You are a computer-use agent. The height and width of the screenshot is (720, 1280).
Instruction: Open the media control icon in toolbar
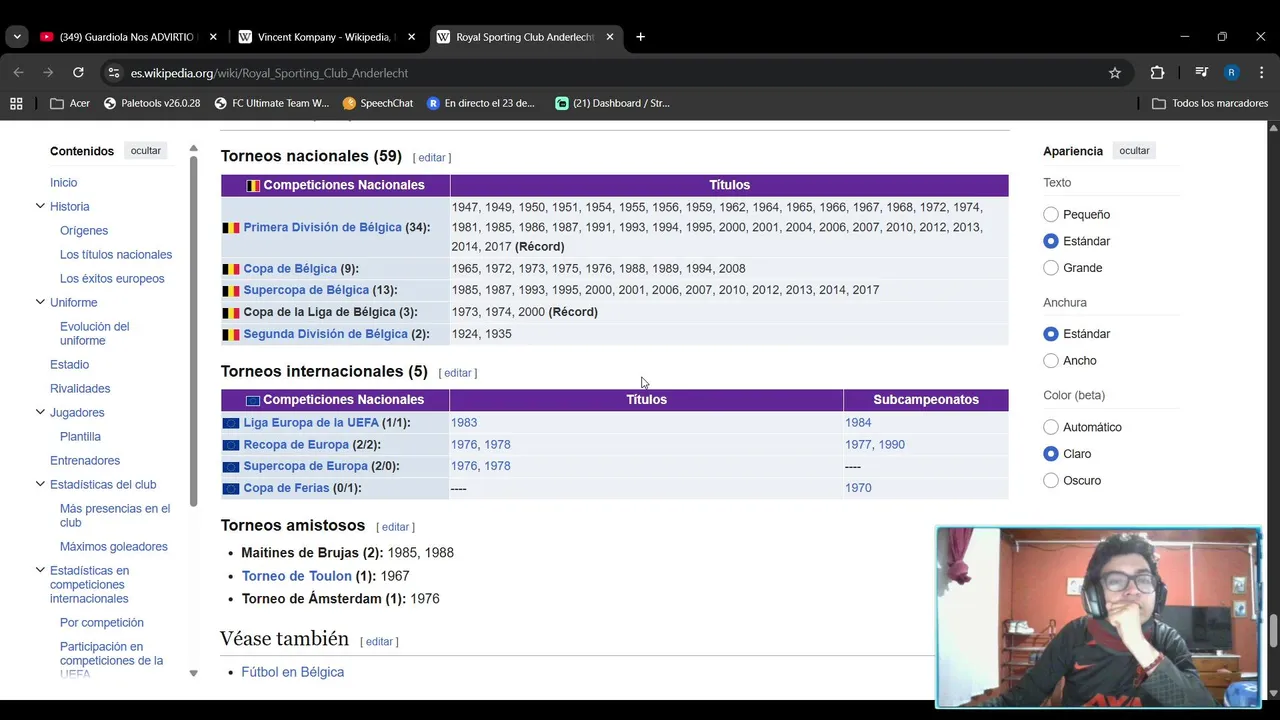coord(1201,73)
